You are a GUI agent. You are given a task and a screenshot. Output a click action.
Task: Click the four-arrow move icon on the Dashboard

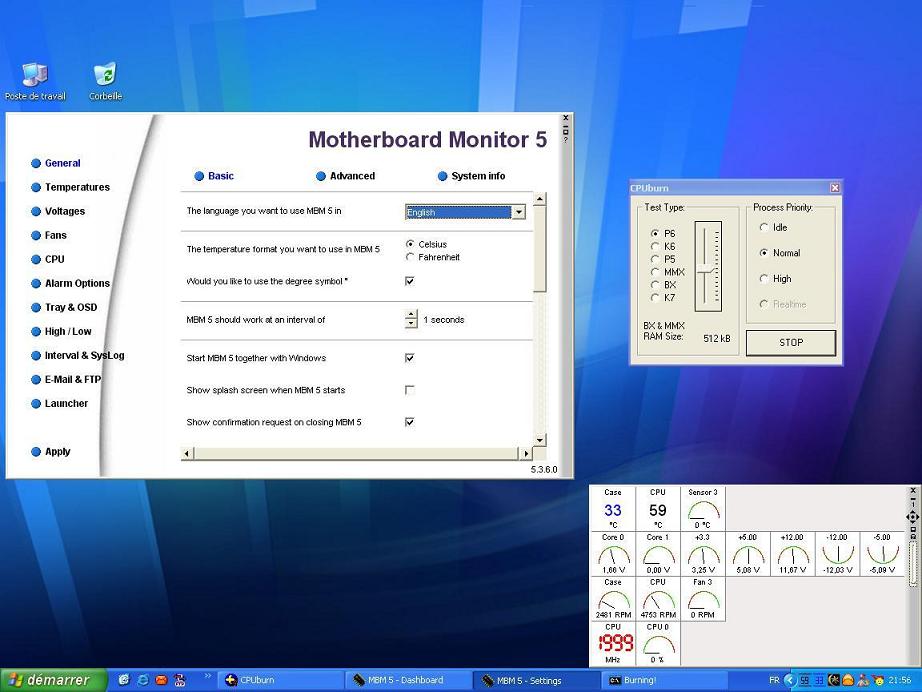(x=913, y=517)
